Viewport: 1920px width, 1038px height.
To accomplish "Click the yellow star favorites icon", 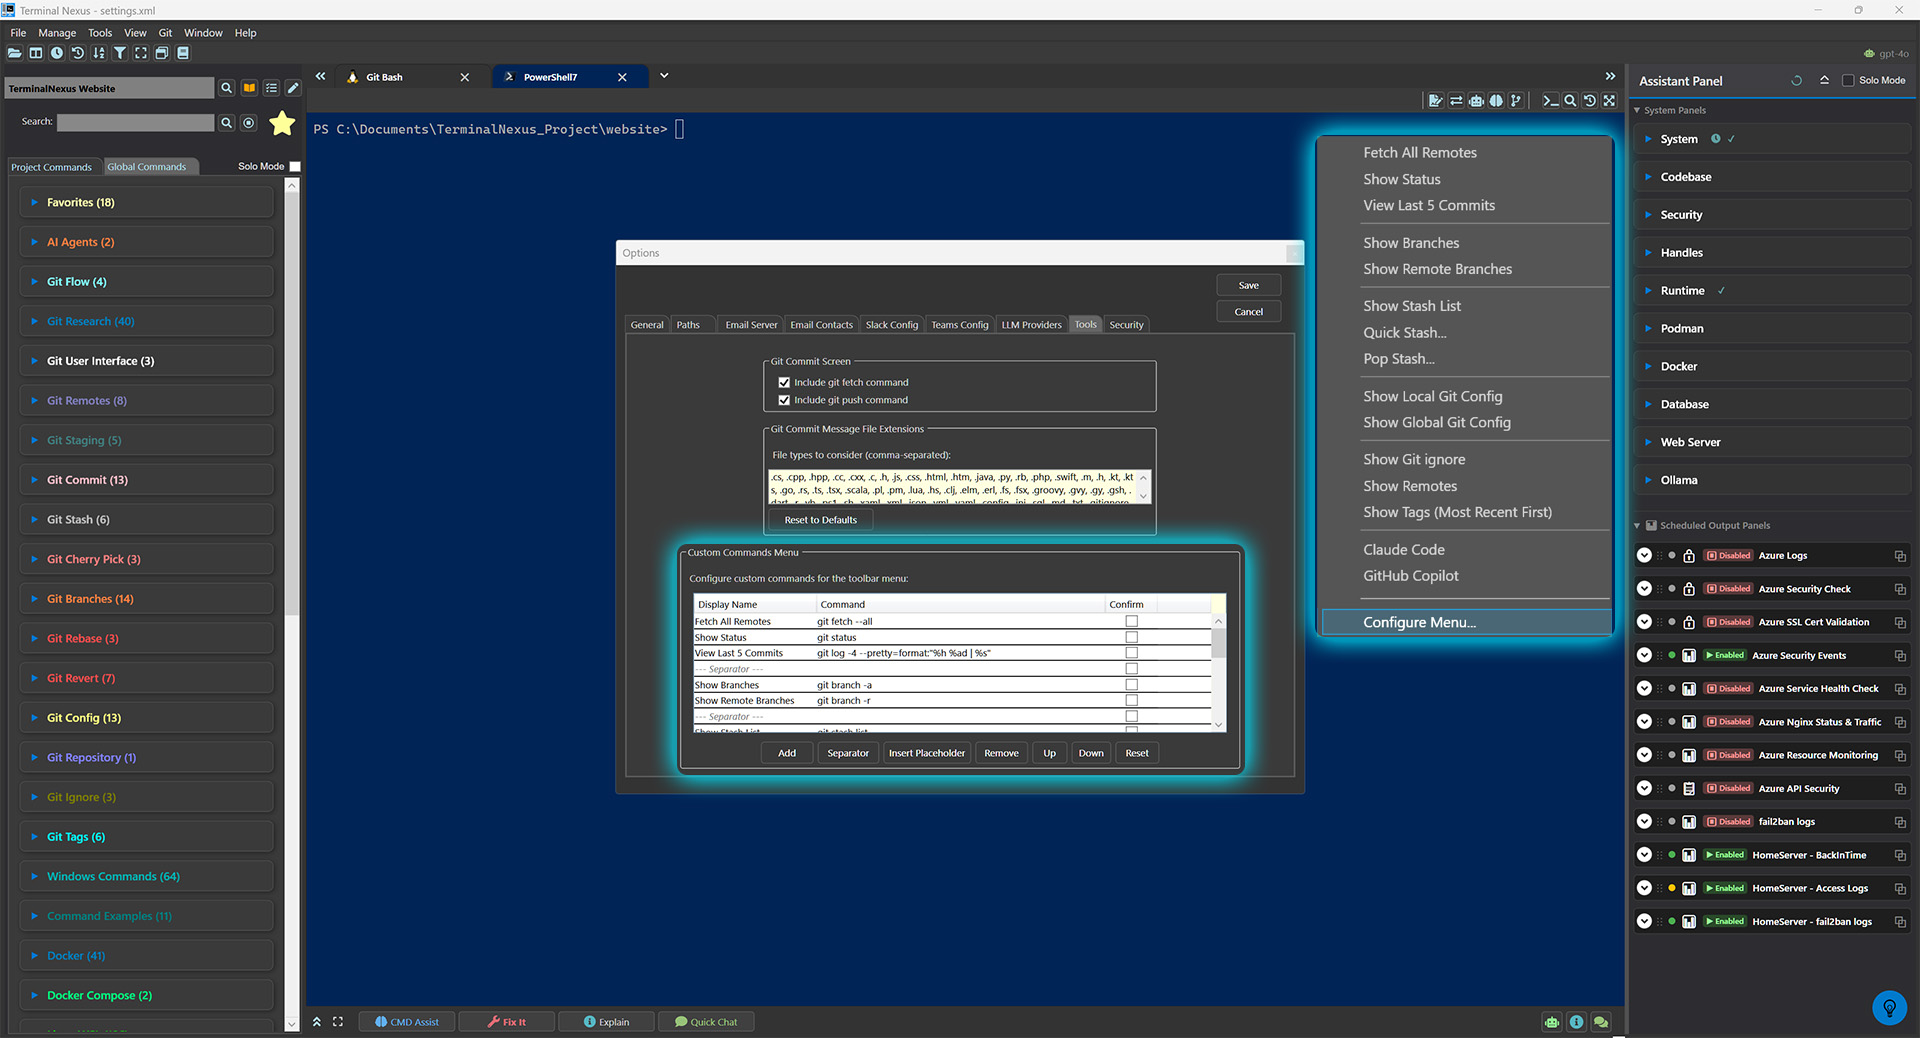I will pyautogui.click(x=283, y=123).
